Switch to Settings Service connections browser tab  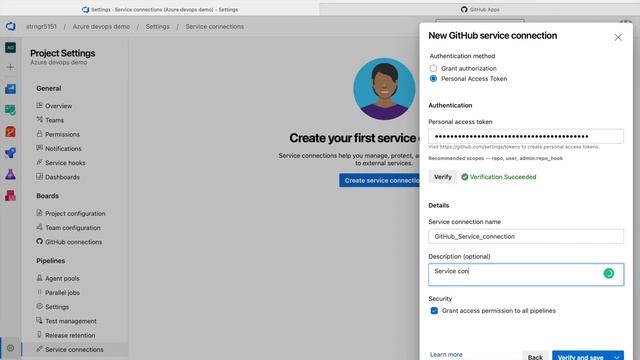point(160,9)
